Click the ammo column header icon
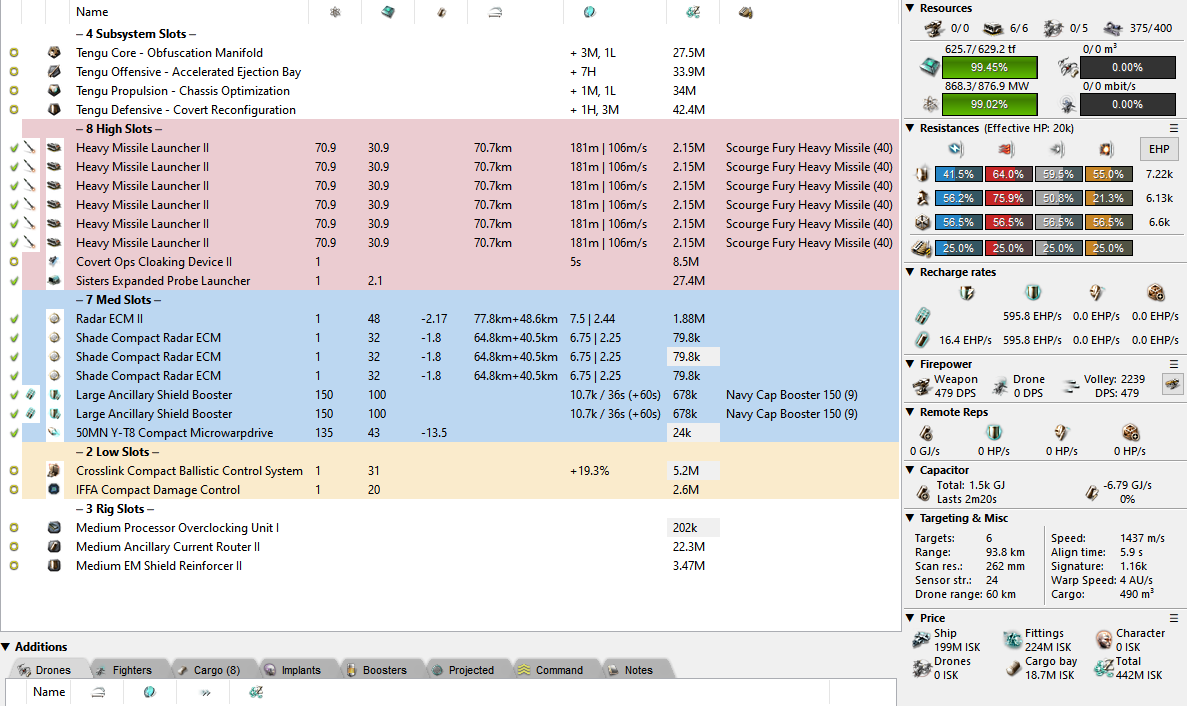This screenshot has height=706, width=1187. click(x=745, y=12)
